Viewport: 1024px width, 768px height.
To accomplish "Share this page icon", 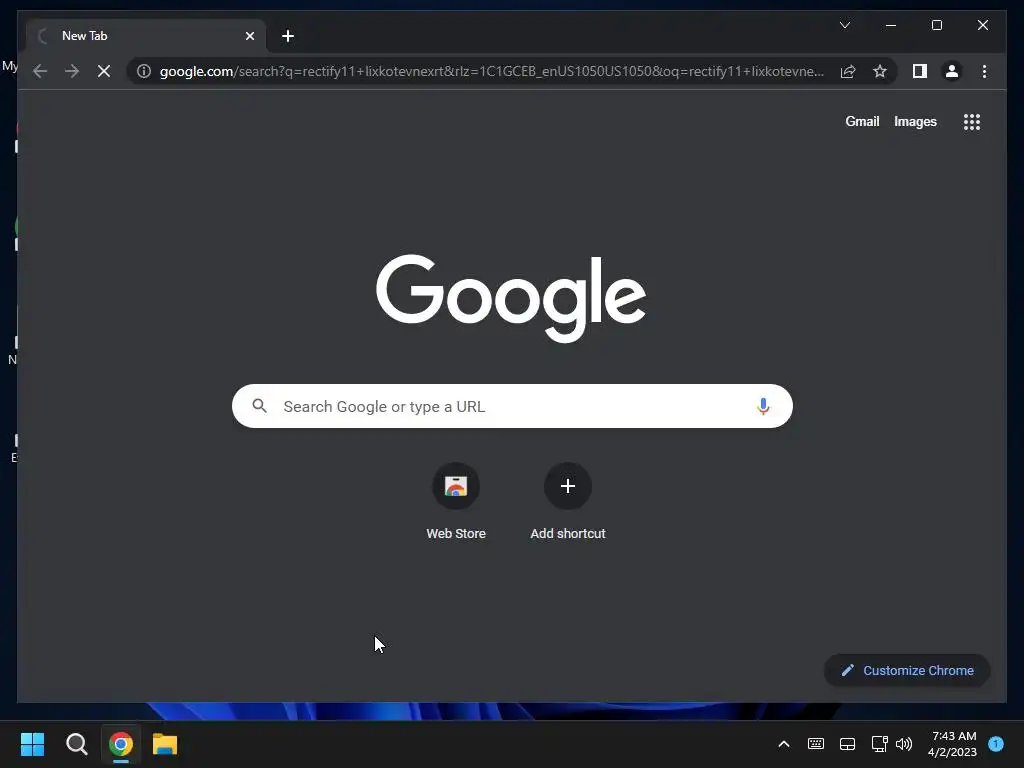I will pos(848,71).
